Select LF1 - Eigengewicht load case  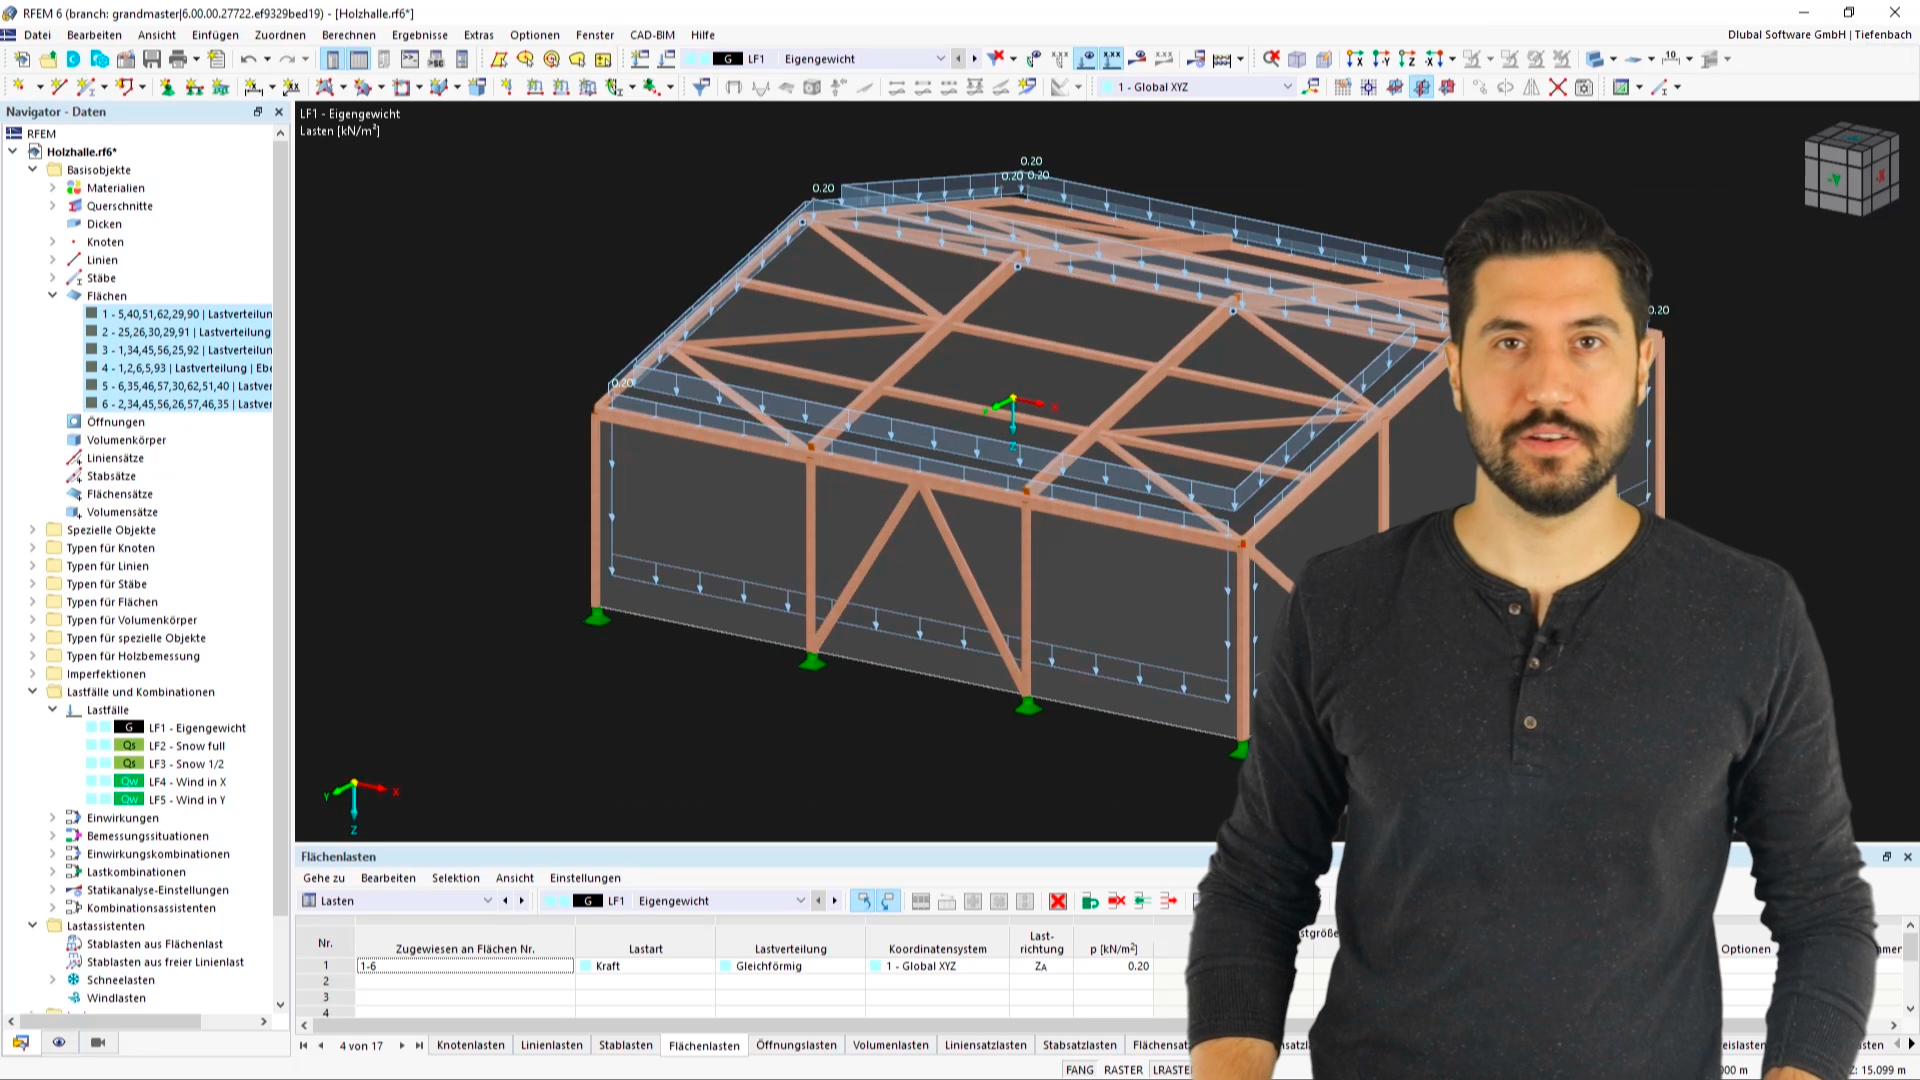point(195,727)
